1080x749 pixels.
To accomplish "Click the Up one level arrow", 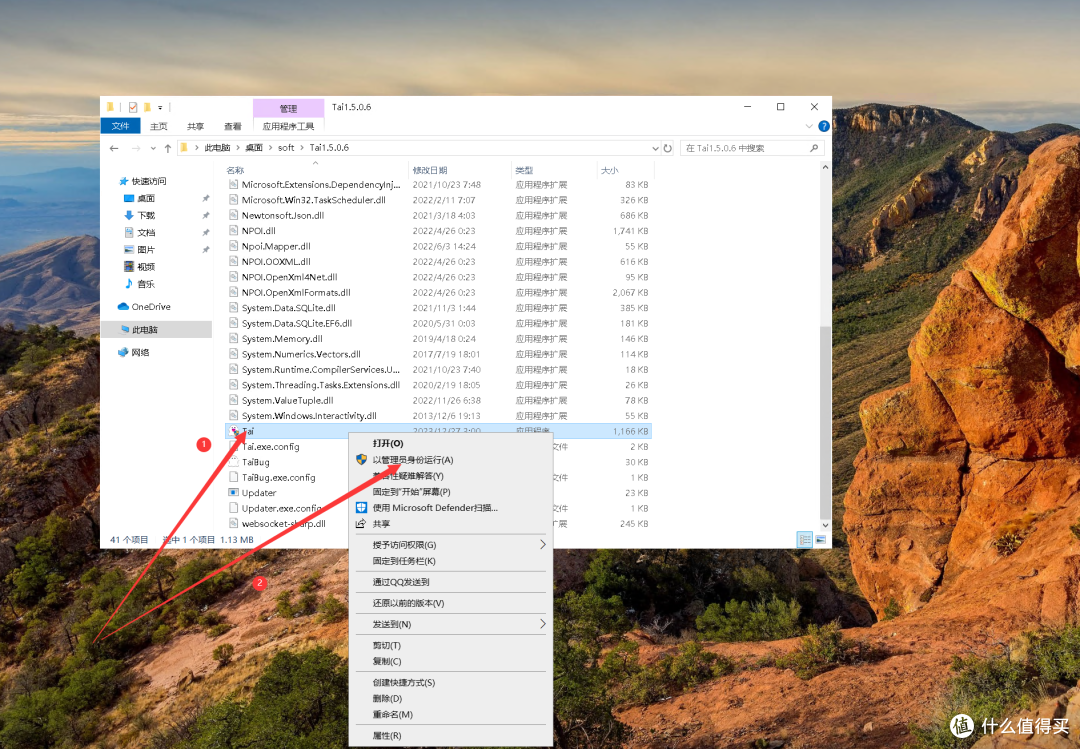I will tap(167, 148).
